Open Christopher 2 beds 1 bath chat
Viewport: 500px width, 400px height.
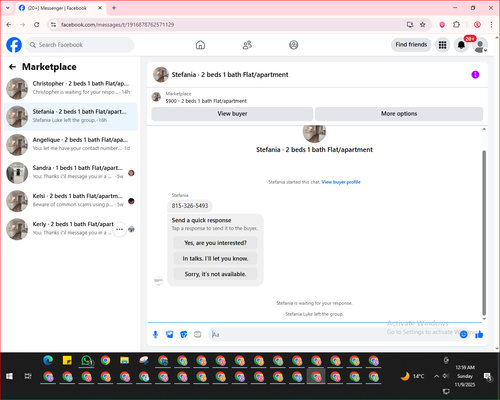tap(70, 88)
